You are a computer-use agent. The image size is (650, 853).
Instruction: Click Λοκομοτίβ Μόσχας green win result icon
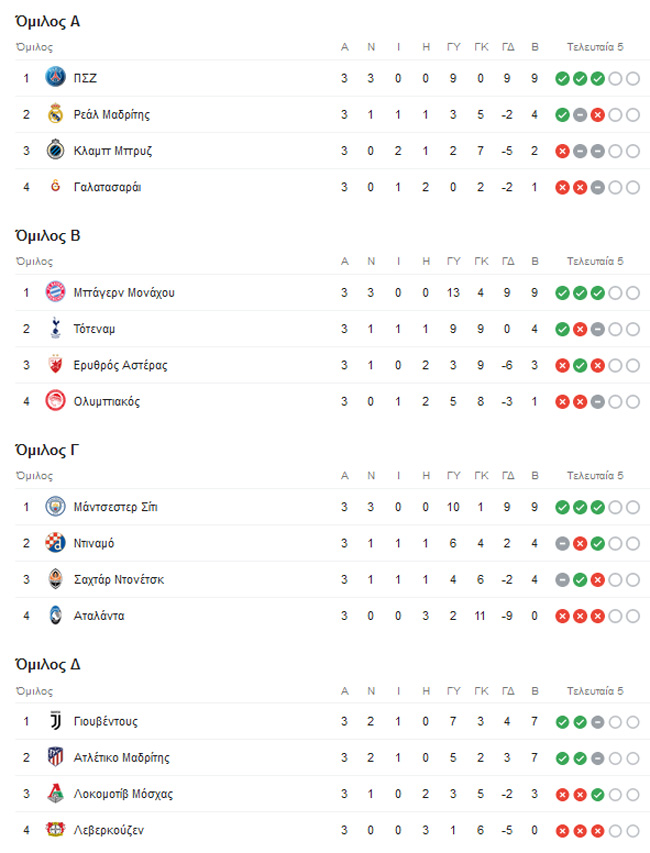(x=597, y=794)
